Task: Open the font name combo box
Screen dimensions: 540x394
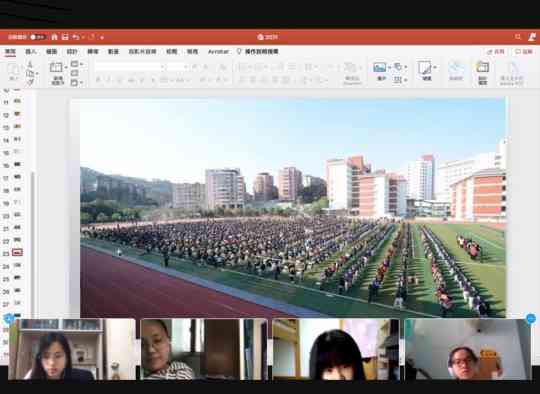Action: [129, 67]
